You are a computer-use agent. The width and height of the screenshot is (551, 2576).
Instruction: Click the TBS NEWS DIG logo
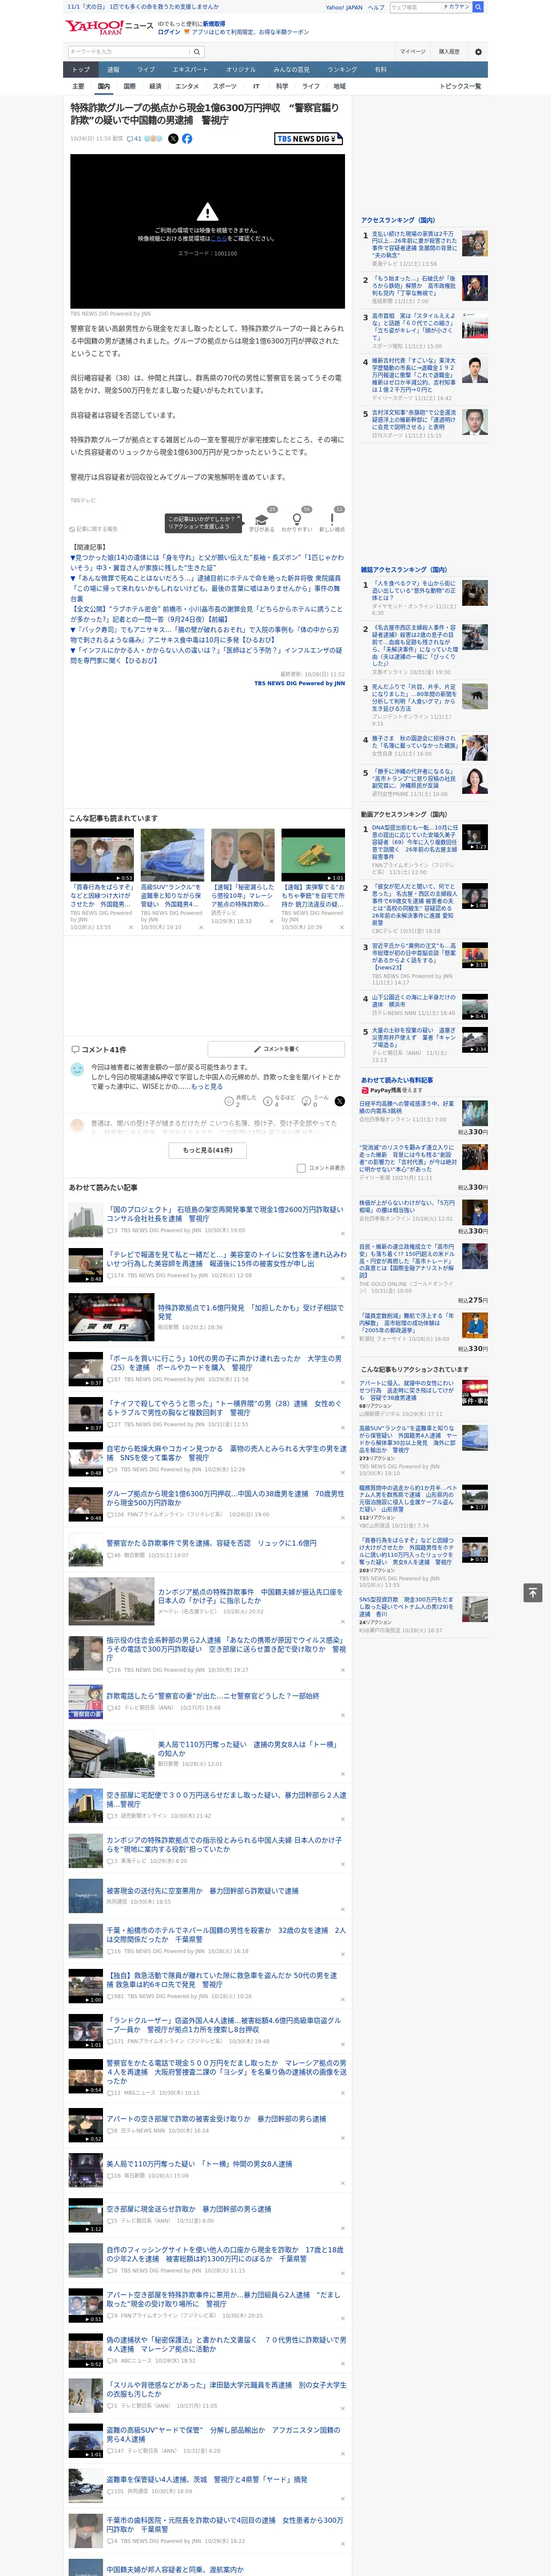(308, 139)
